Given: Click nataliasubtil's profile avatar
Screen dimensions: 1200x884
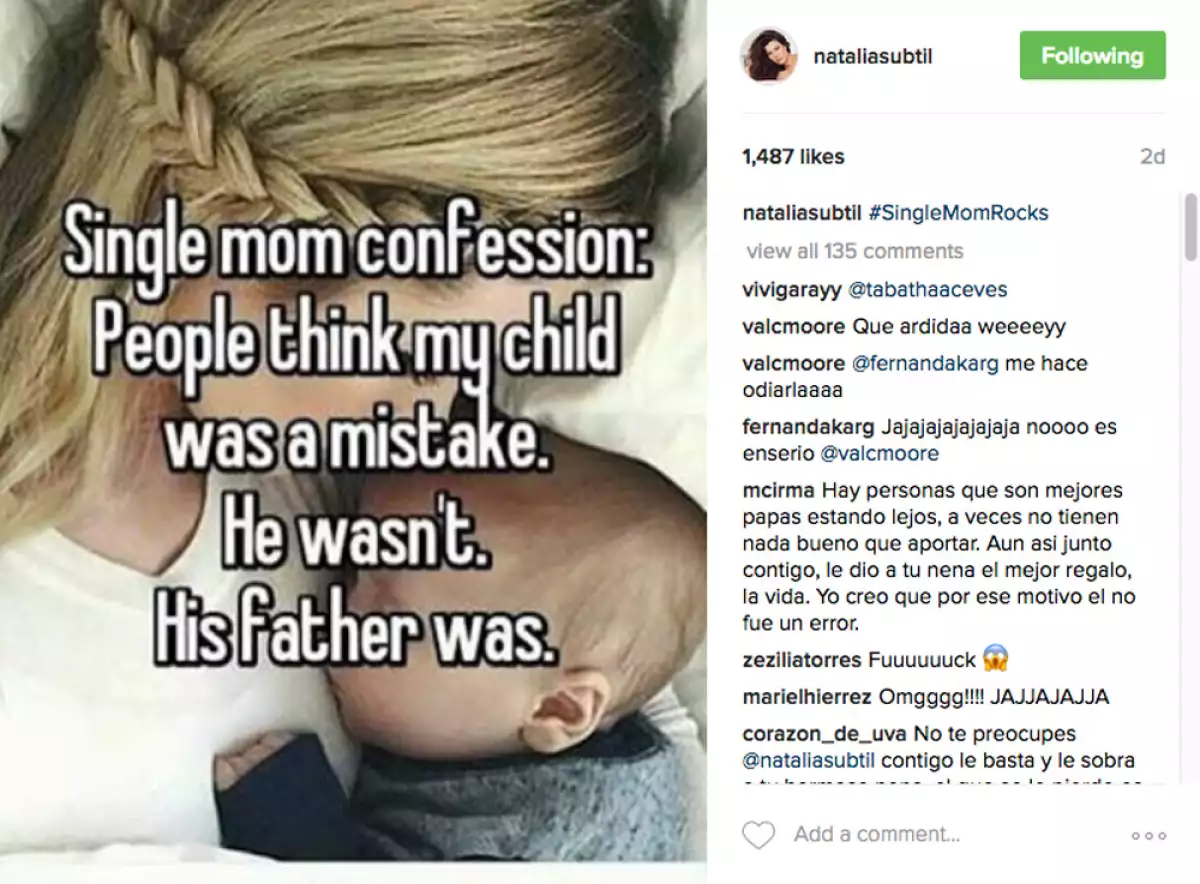Looking at the screenshot, I should click(769, 56).
